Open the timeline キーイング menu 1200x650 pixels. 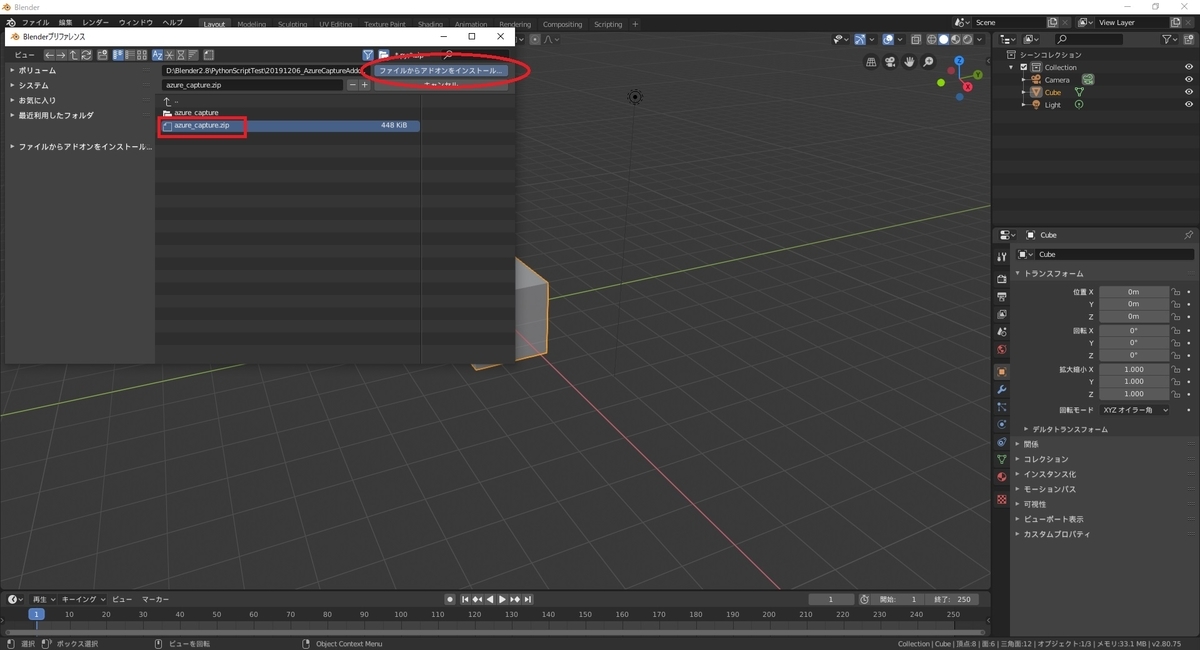83,599
